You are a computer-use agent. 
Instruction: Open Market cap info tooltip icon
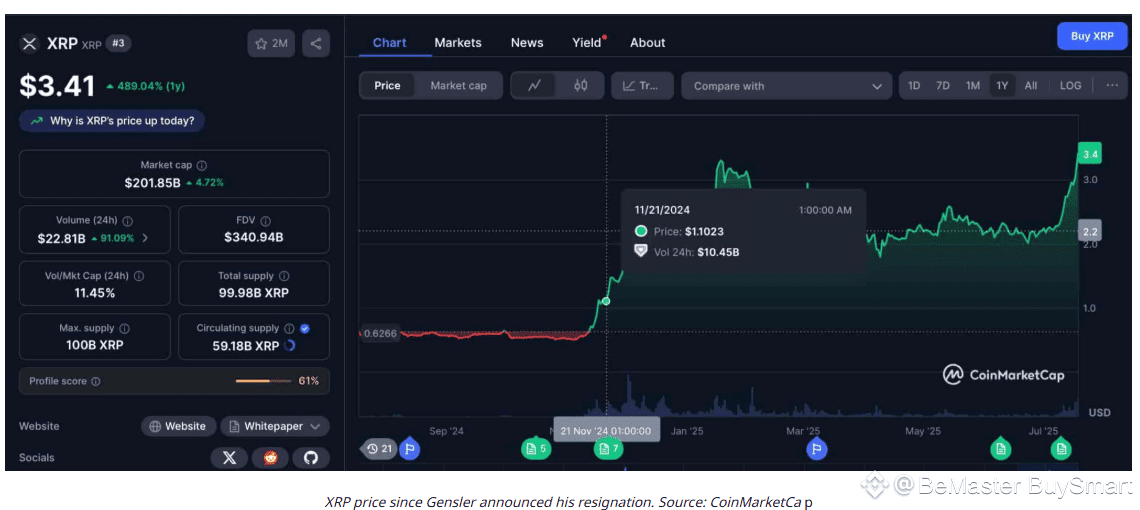click(x=202, y=165)
